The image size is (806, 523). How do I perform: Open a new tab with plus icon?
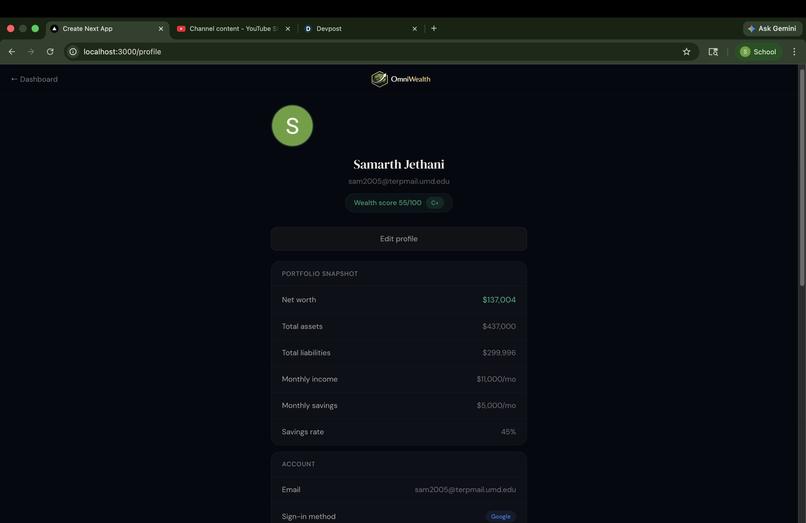coord(434,28)
